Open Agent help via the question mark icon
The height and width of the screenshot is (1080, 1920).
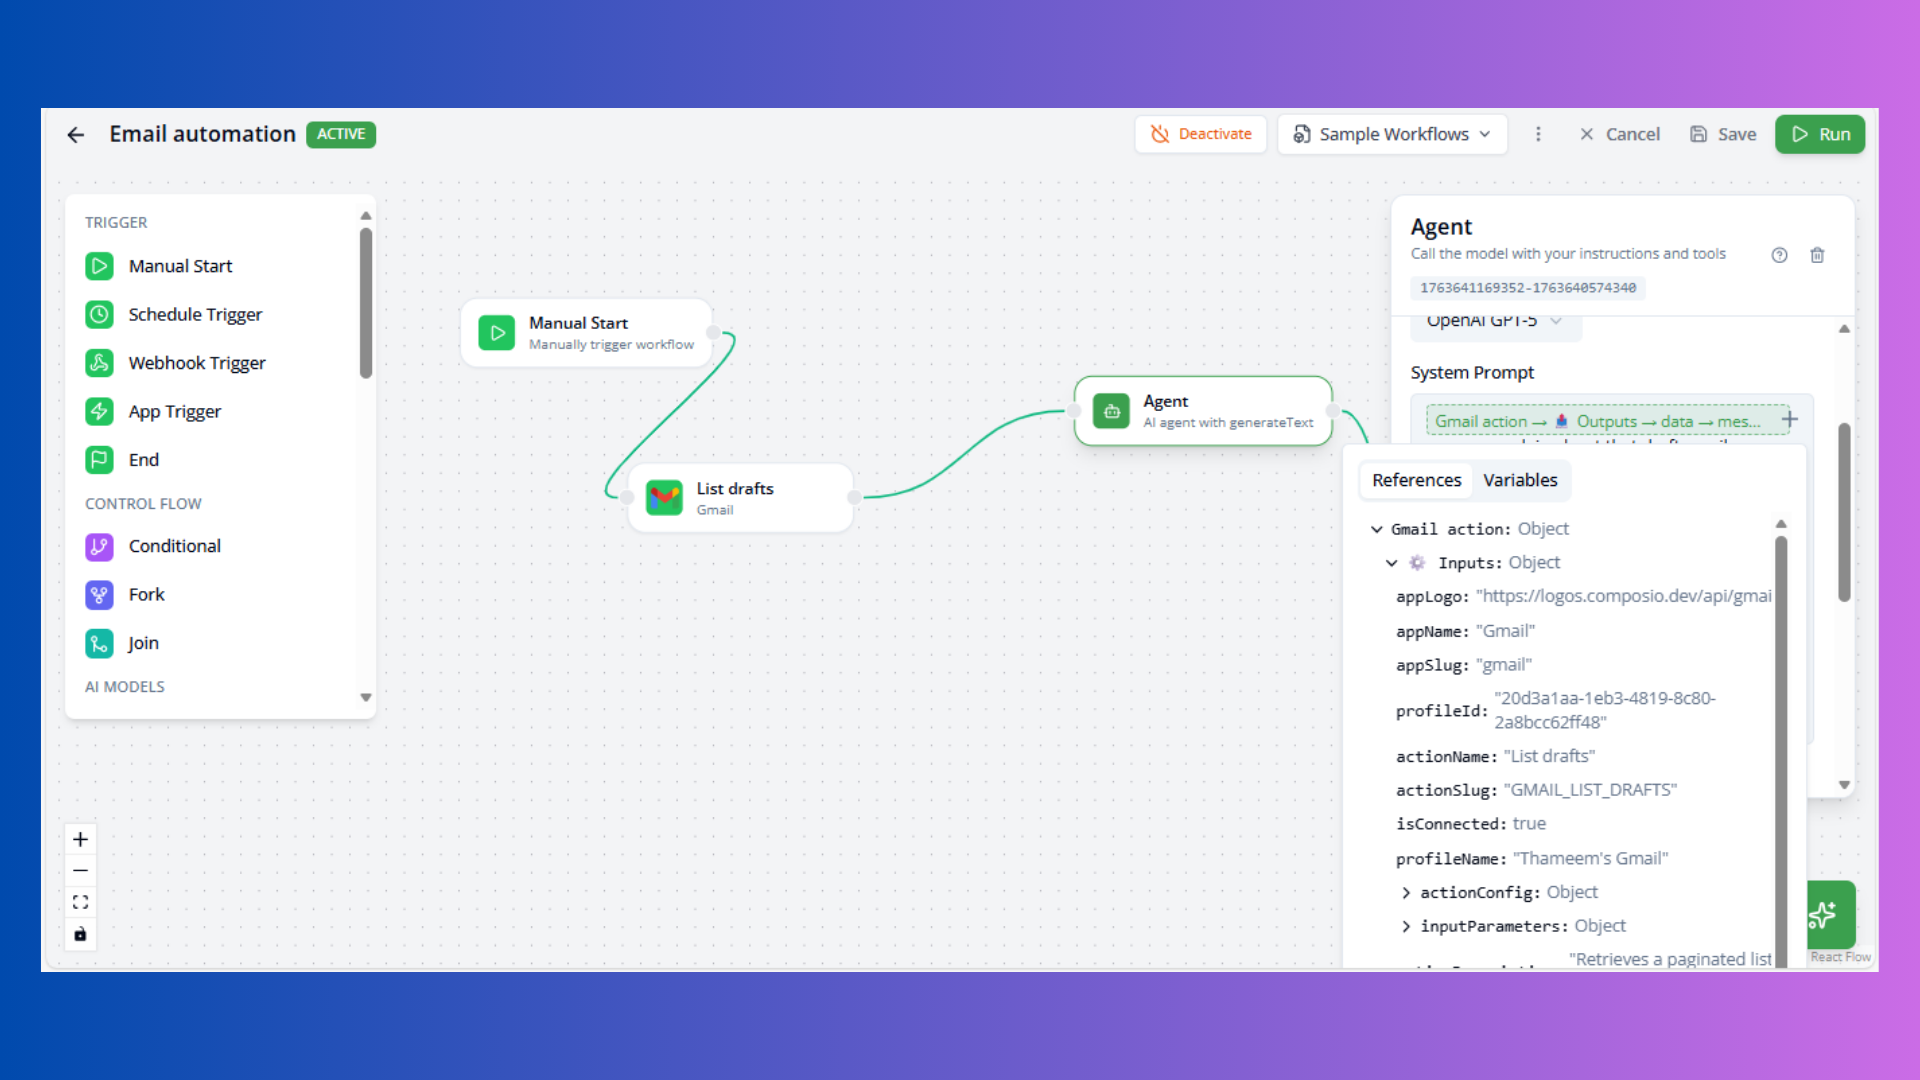coord(1780,255)
